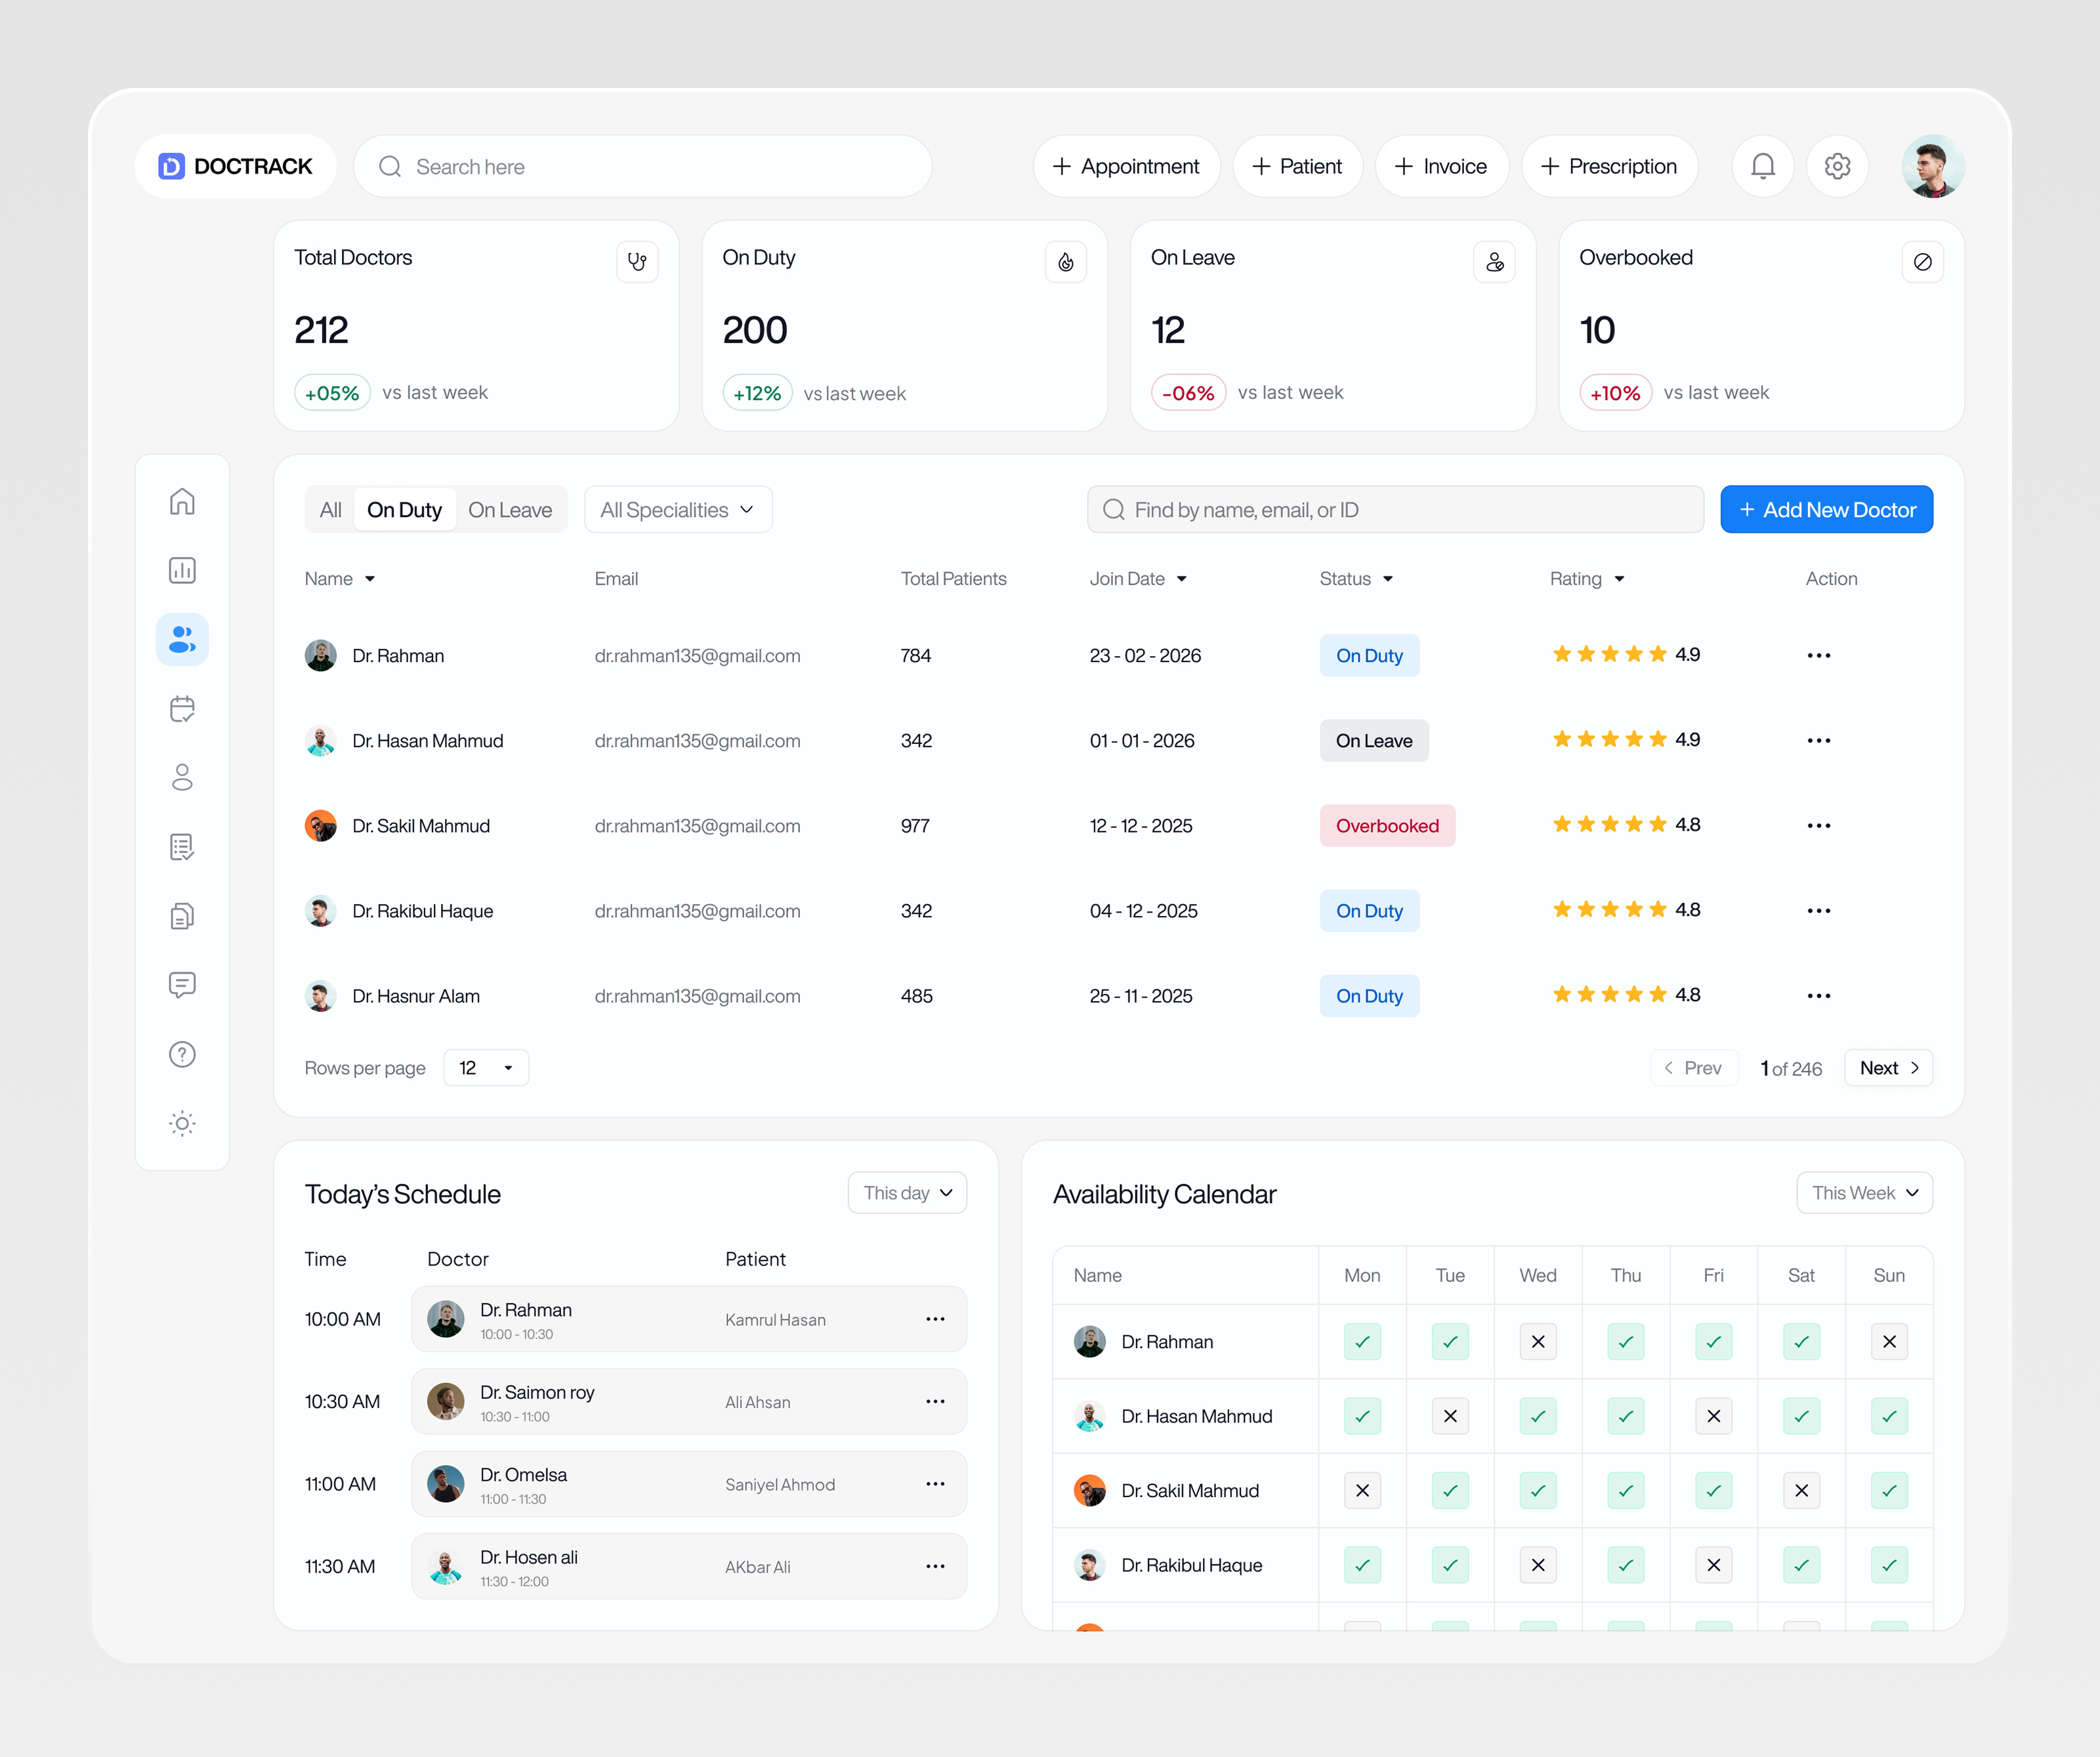Click the Add New Doctor button
Screen dimensions: 2100x1757
pyautogui.click(x=1826, y=509)
